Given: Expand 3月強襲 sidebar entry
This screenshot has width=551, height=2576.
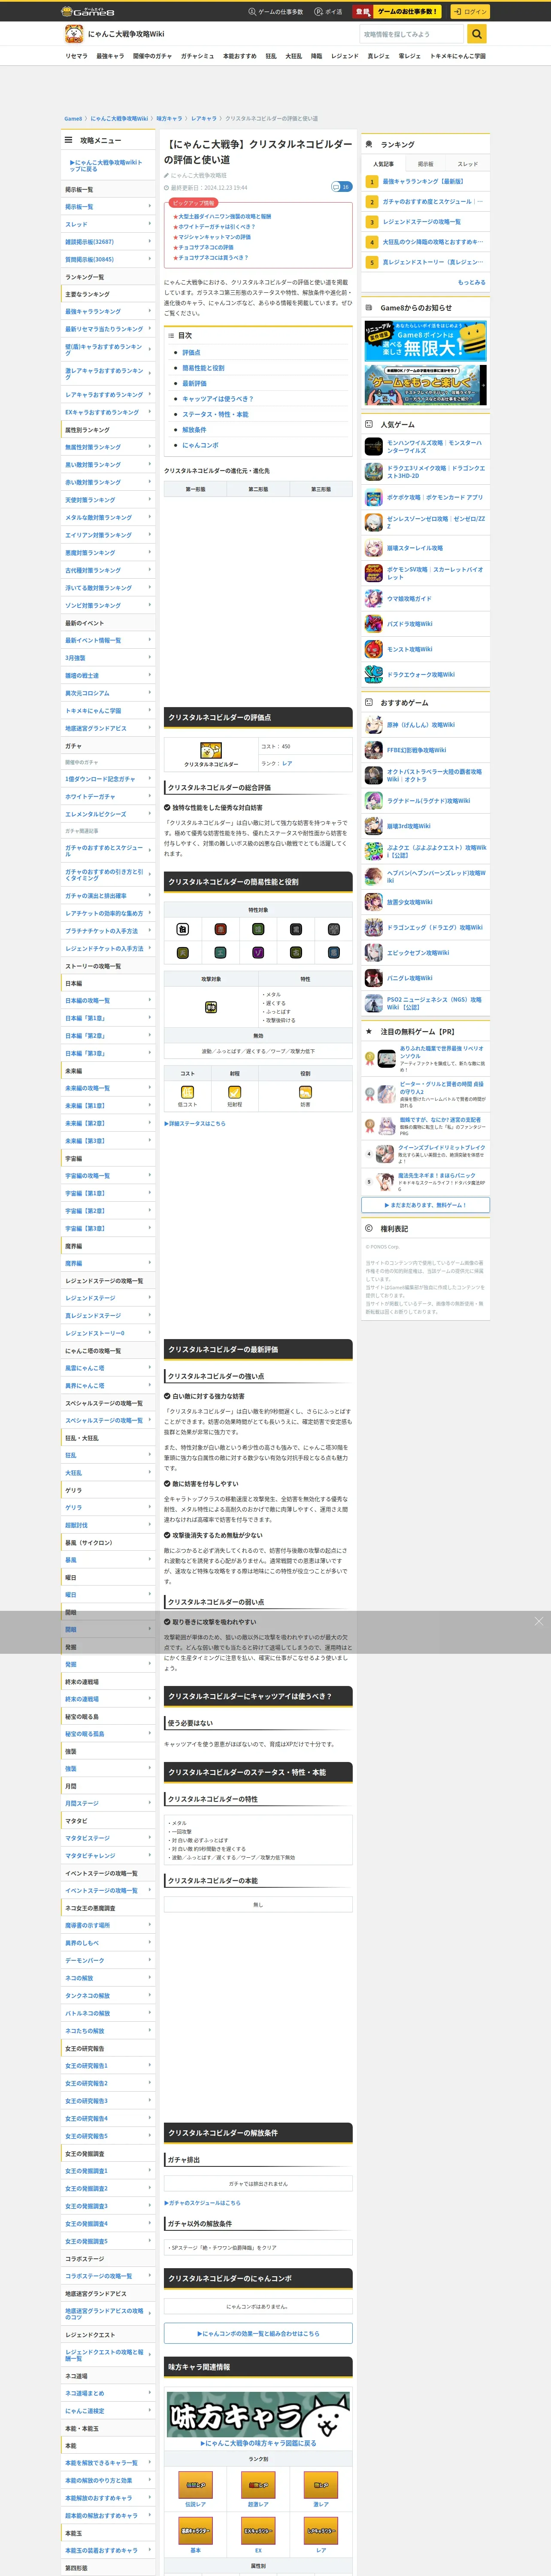Looking at the screenshot, I should [108, 658].
